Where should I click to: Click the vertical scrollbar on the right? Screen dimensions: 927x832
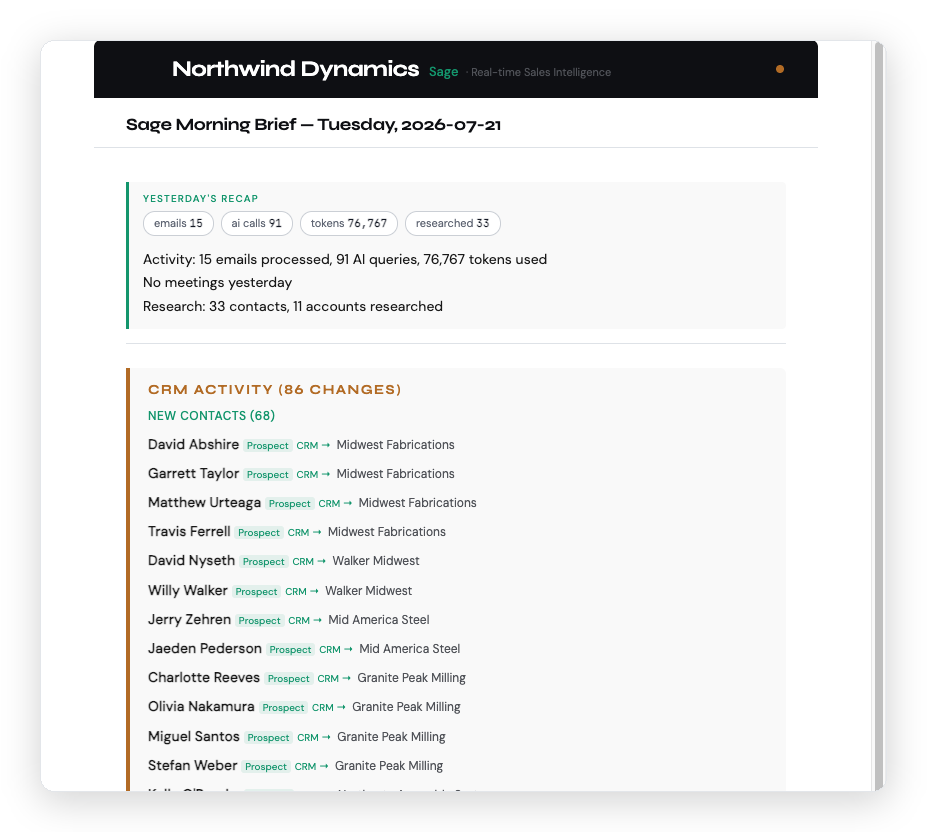[x=879, y=416]
